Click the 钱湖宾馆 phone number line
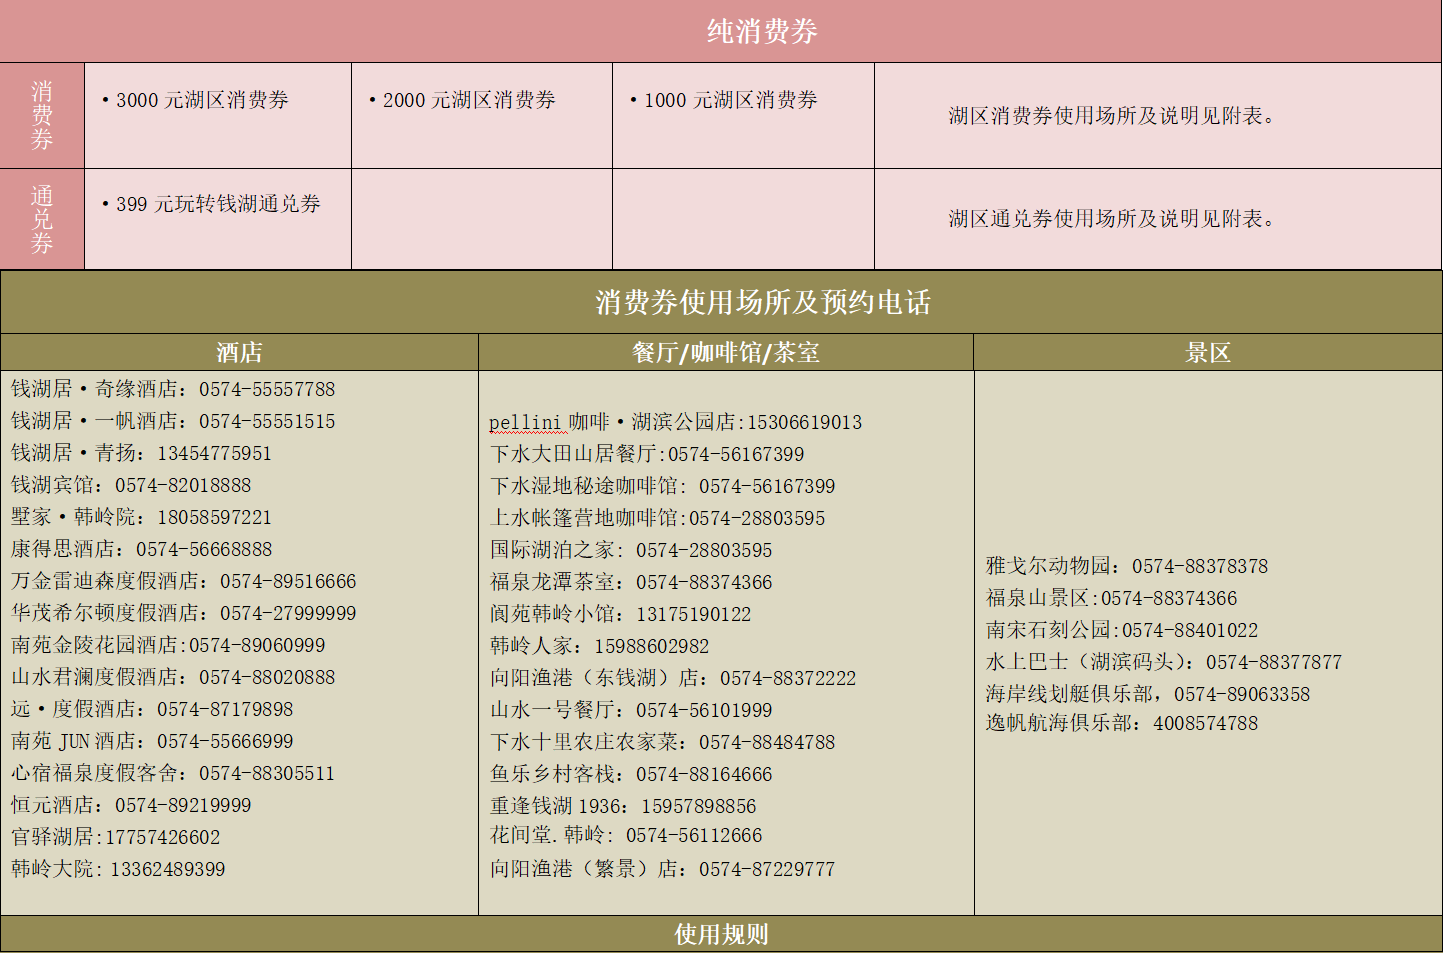The height and width of the screenshot is (953, 1443). [131, 485]
